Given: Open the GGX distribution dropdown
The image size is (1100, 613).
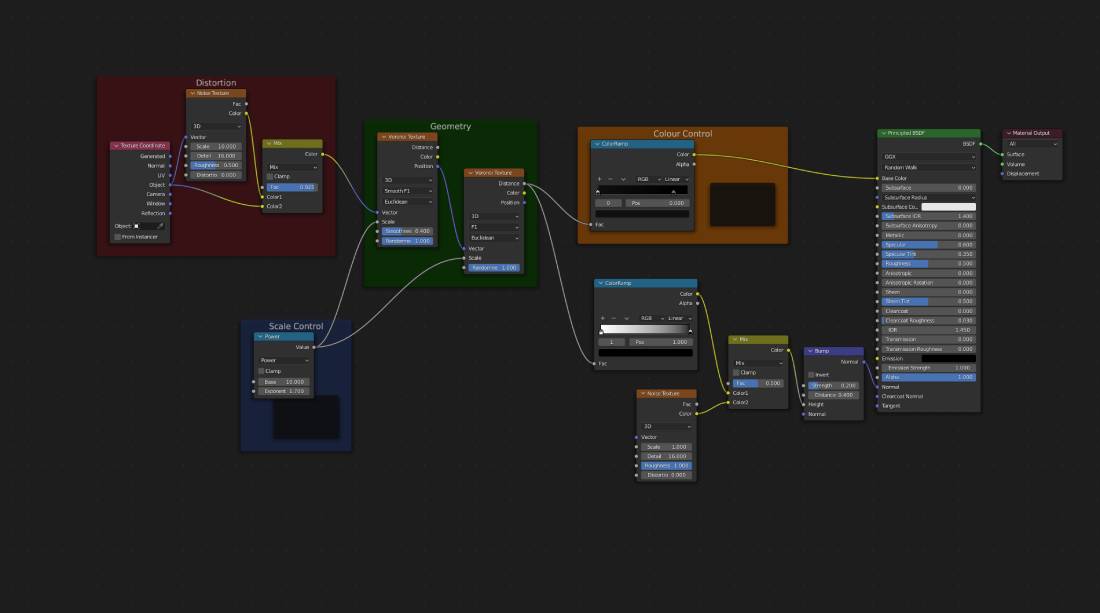Looking at the screenshot, I should tap(929, 157).
